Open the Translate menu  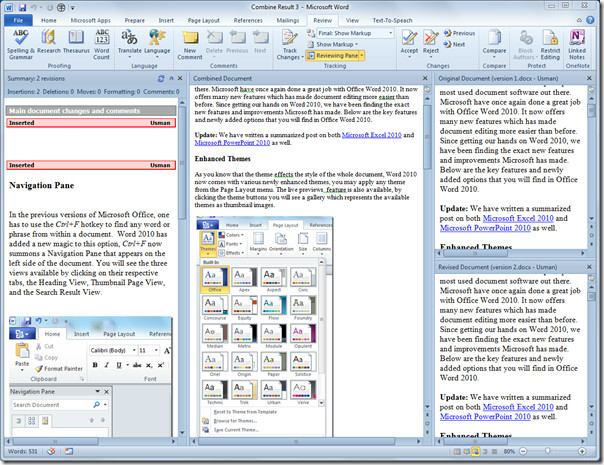point(129,43)
